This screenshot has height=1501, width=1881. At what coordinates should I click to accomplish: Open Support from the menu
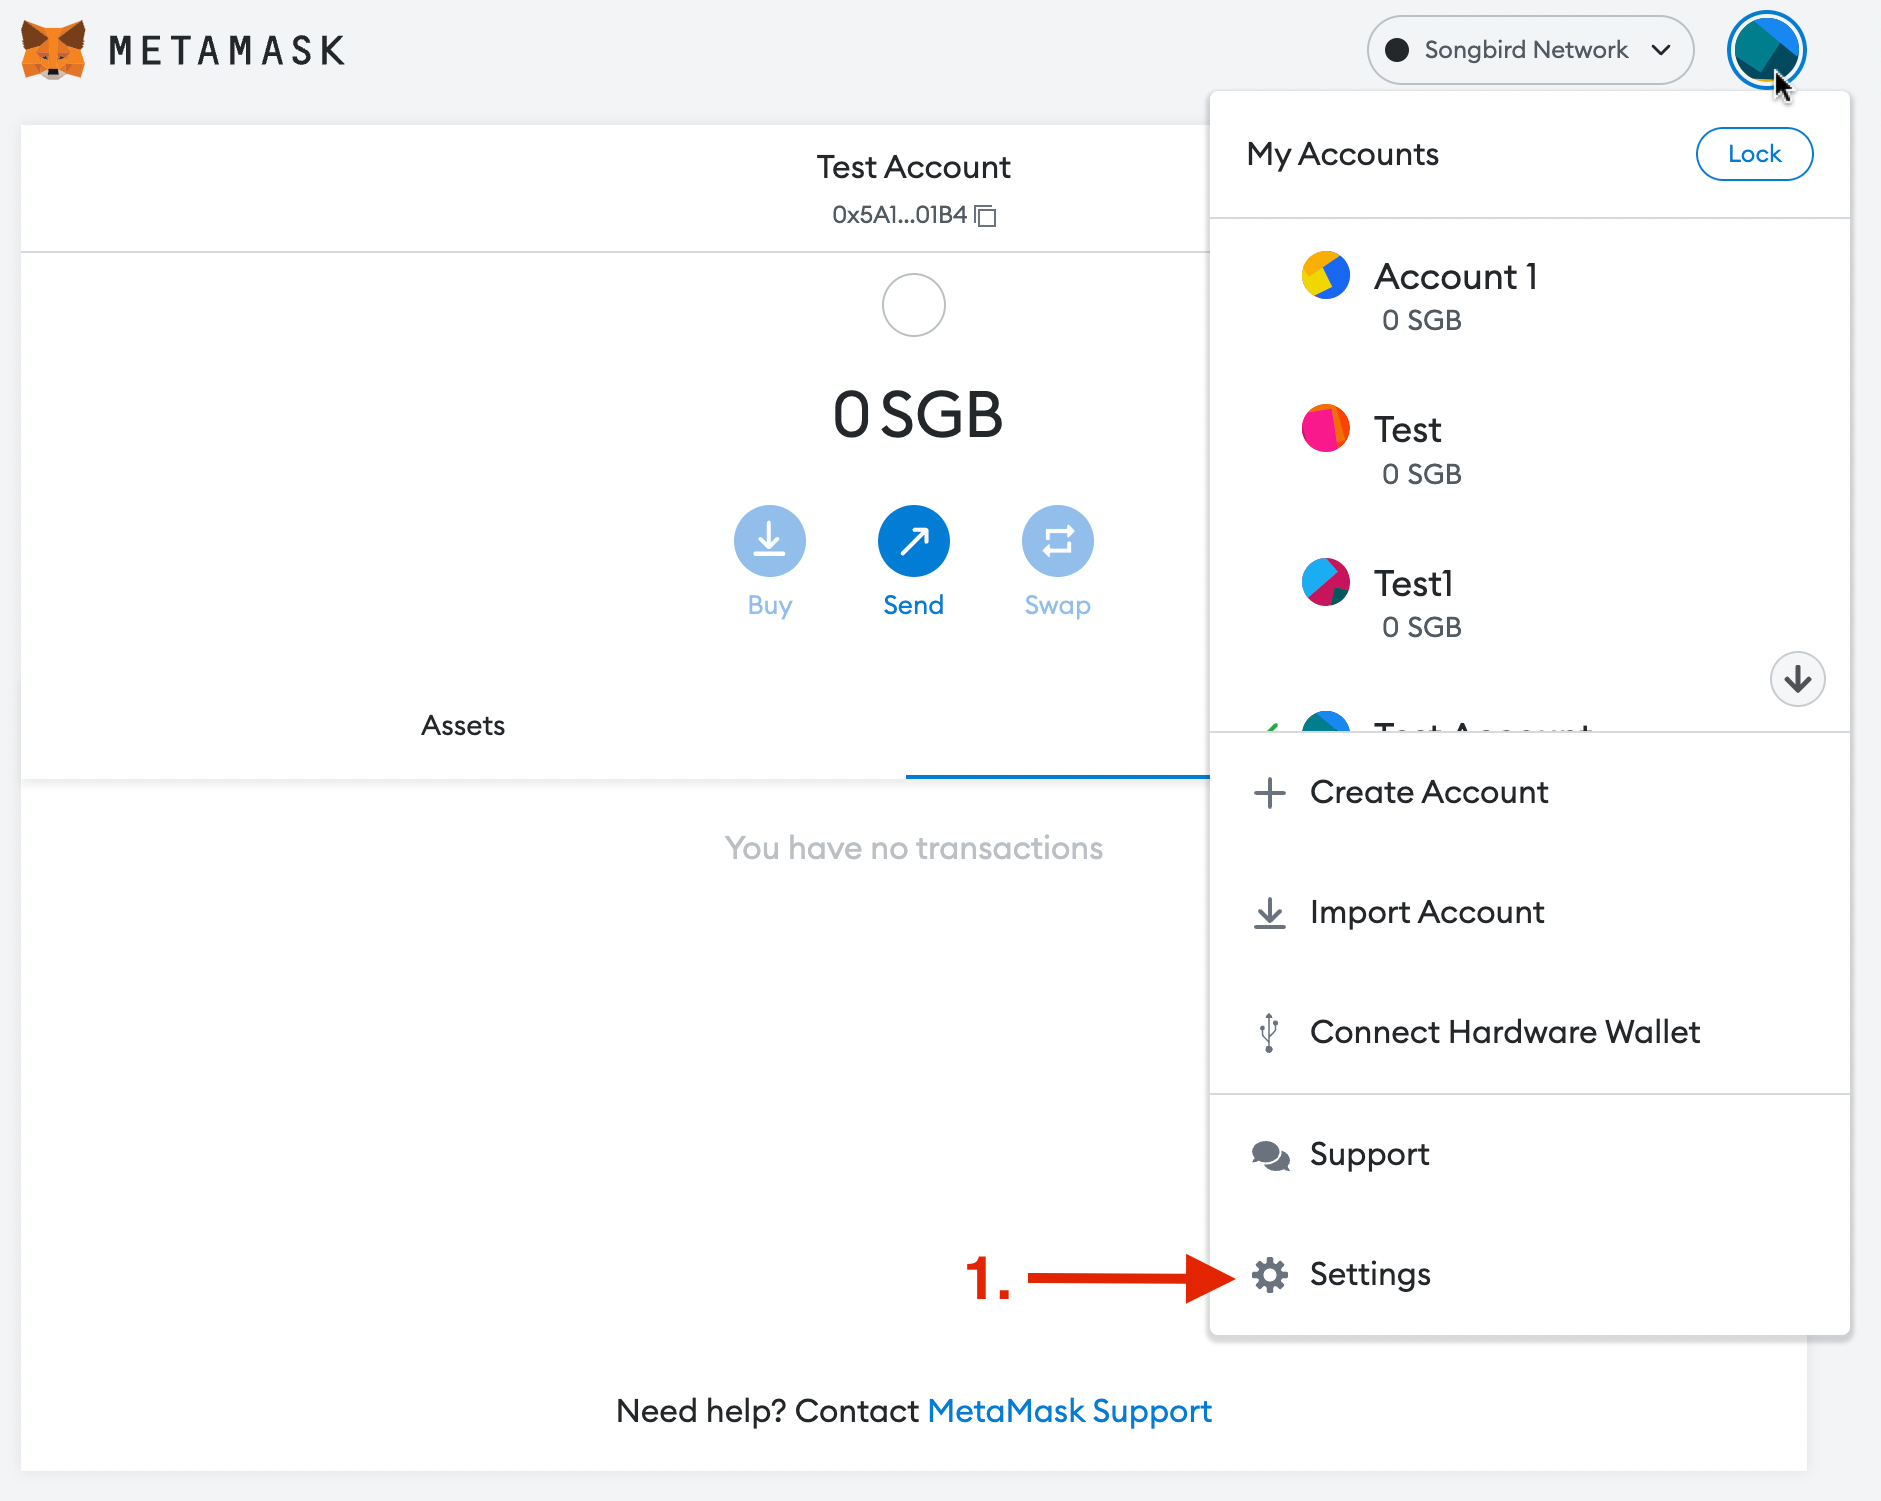pyautogui.click(x=1530, y=1155)
